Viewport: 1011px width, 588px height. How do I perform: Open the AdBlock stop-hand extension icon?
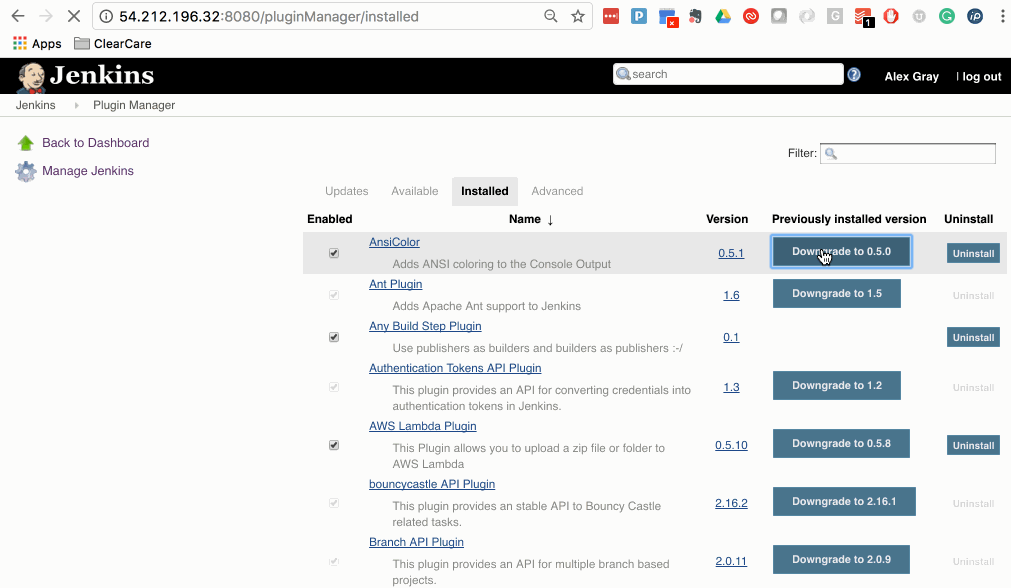891,16
